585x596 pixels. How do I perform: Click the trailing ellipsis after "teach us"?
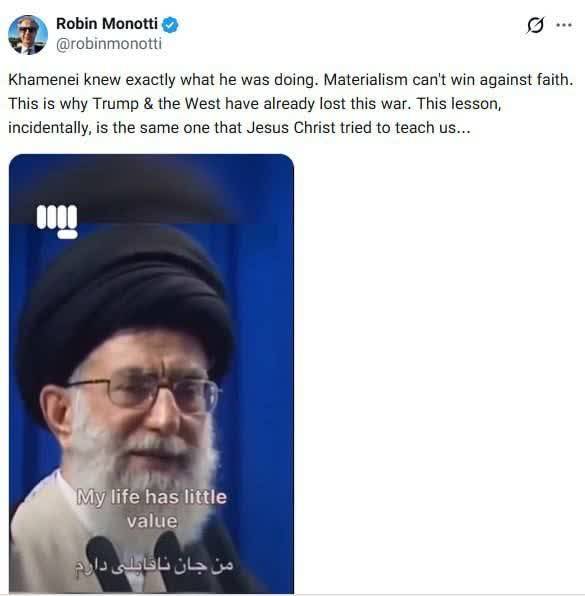[x=463, y=131]
